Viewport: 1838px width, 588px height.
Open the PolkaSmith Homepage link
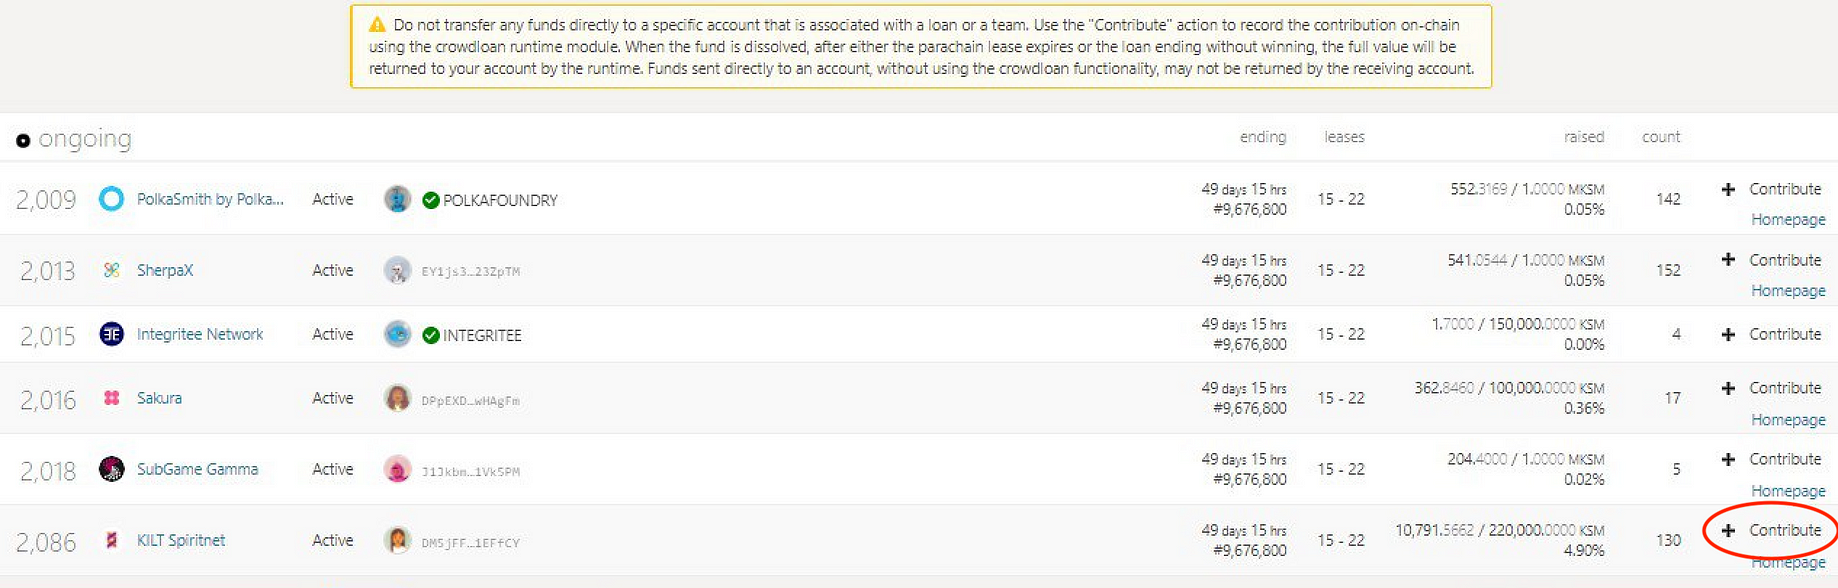[1788, 220]
